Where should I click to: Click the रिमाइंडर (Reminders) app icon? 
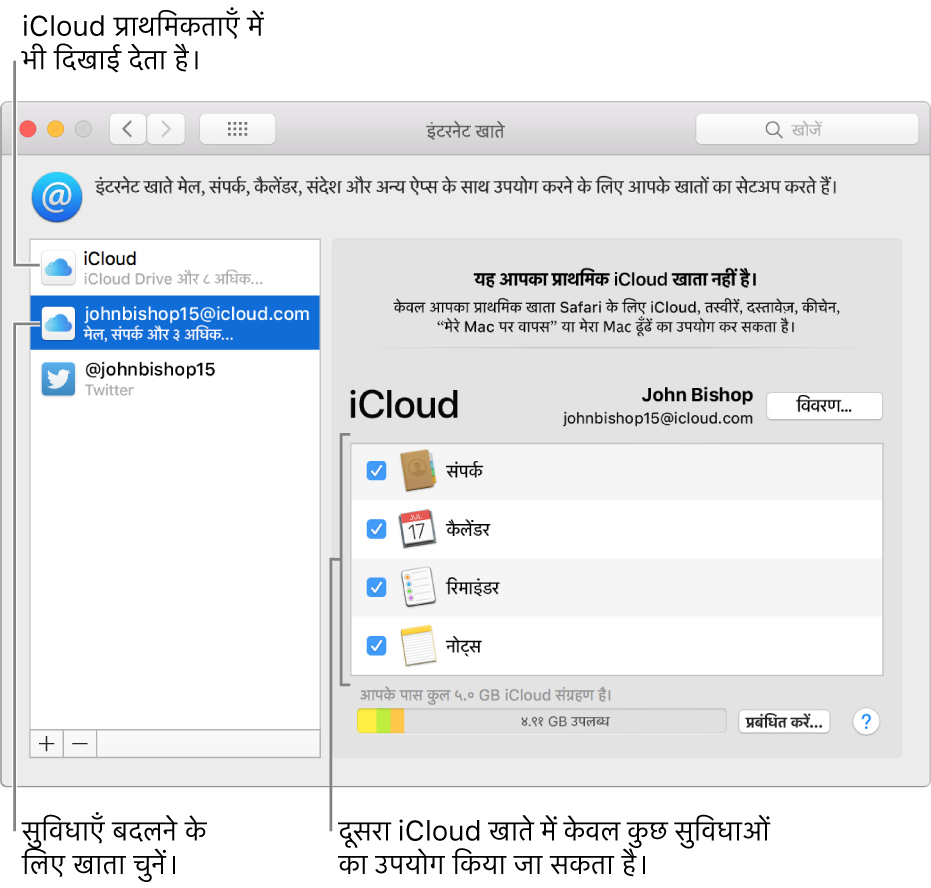[418, 587]
